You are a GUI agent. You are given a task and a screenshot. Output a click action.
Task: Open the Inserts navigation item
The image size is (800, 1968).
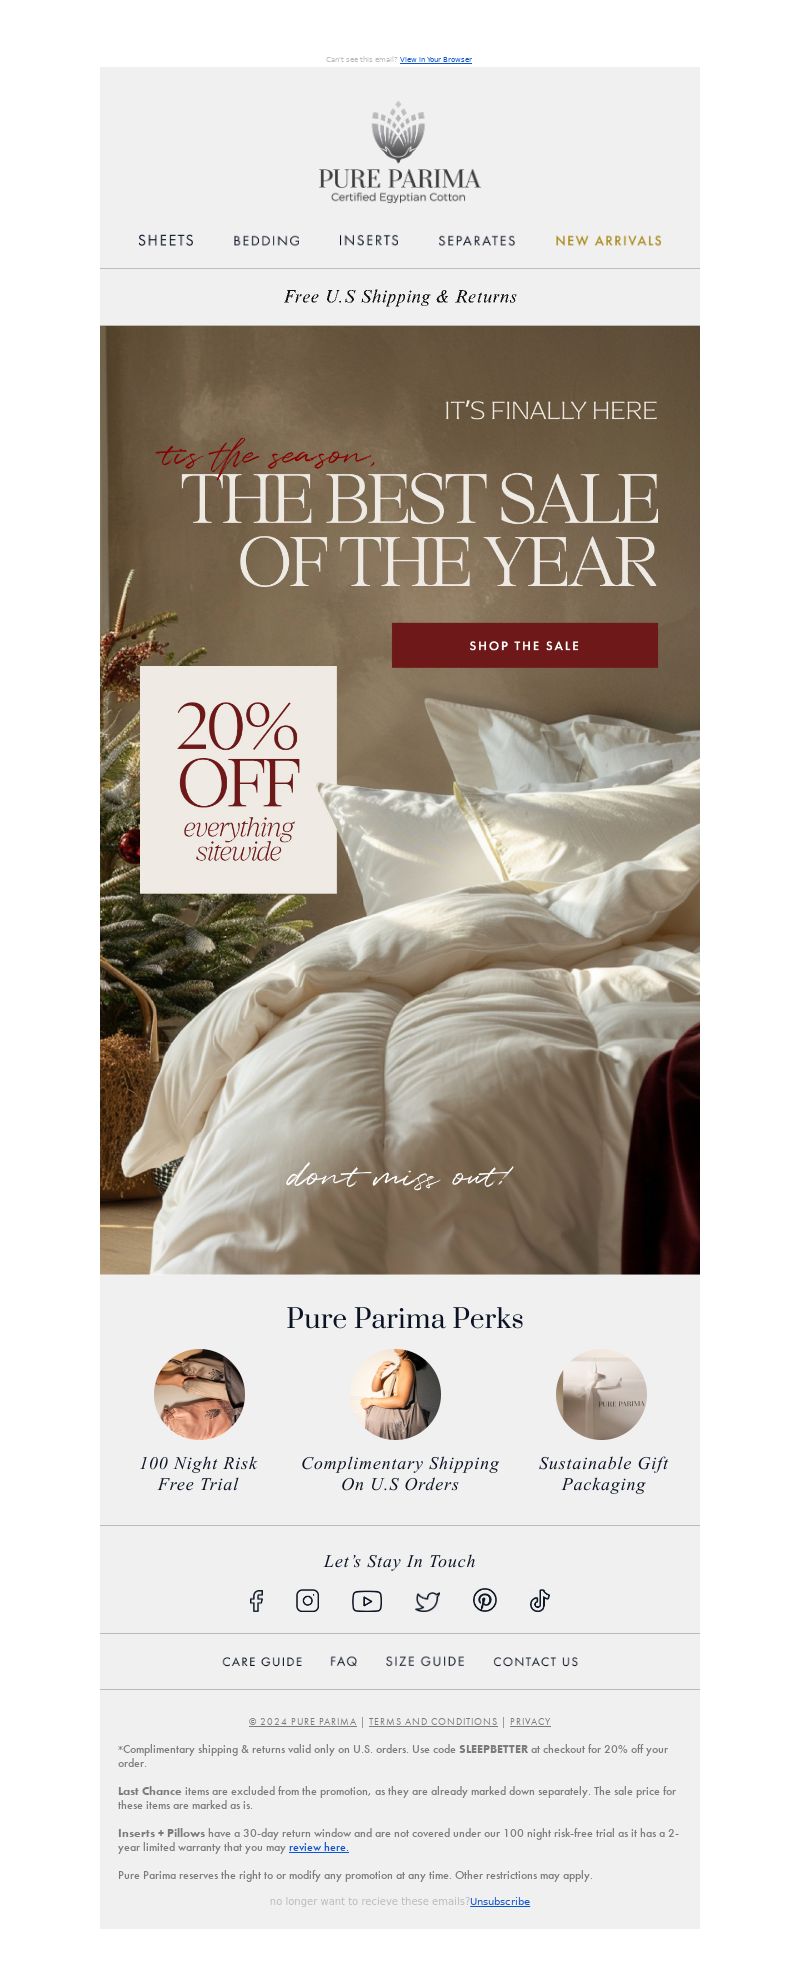point(369,240)
